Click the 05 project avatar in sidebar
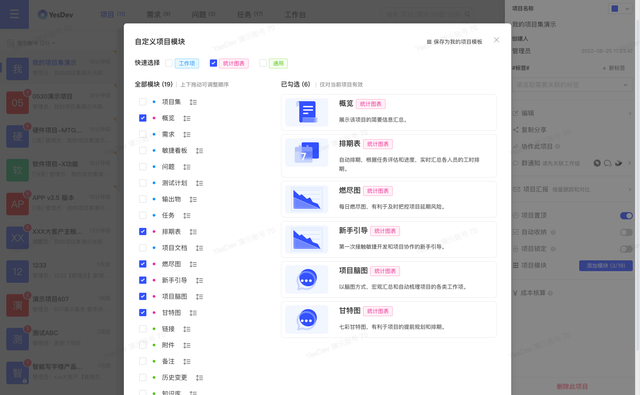Screen dimensions: 640x395 click(x=18, y=102)
